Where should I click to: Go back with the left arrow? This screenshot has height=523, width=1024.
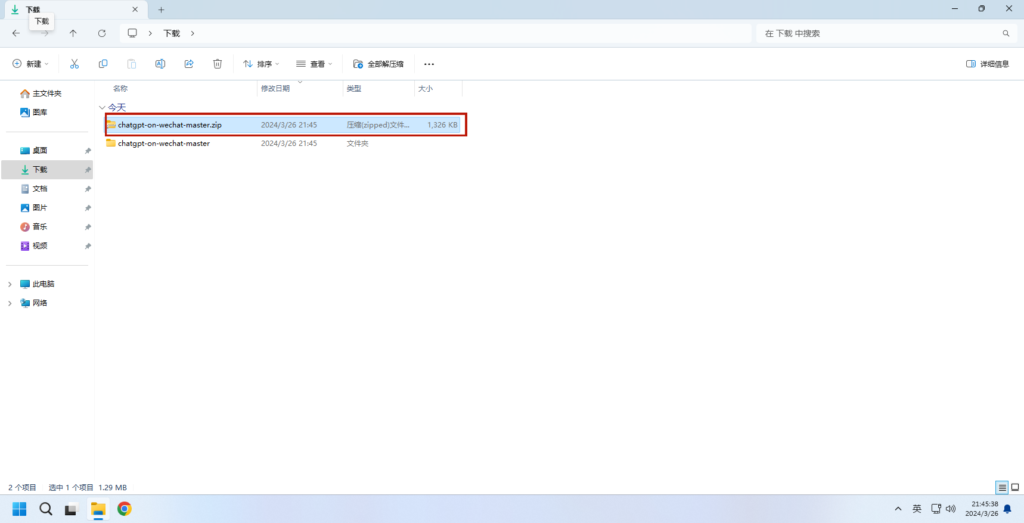[16, 33]
